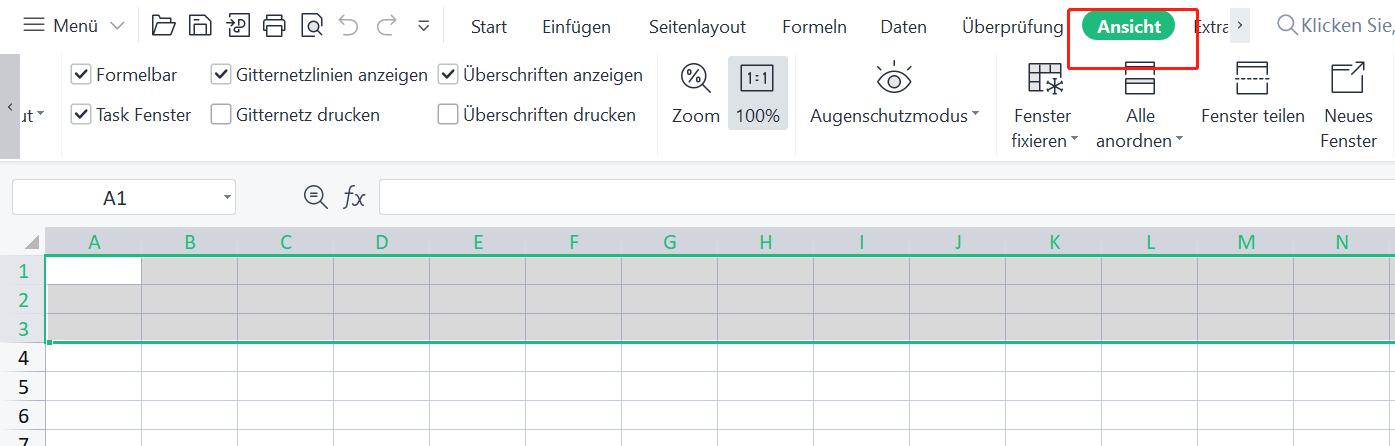Viewport: 1395px width, 446px height.
Task: Uncheck the Formelbar checkbox
Action: coord(82,75)
